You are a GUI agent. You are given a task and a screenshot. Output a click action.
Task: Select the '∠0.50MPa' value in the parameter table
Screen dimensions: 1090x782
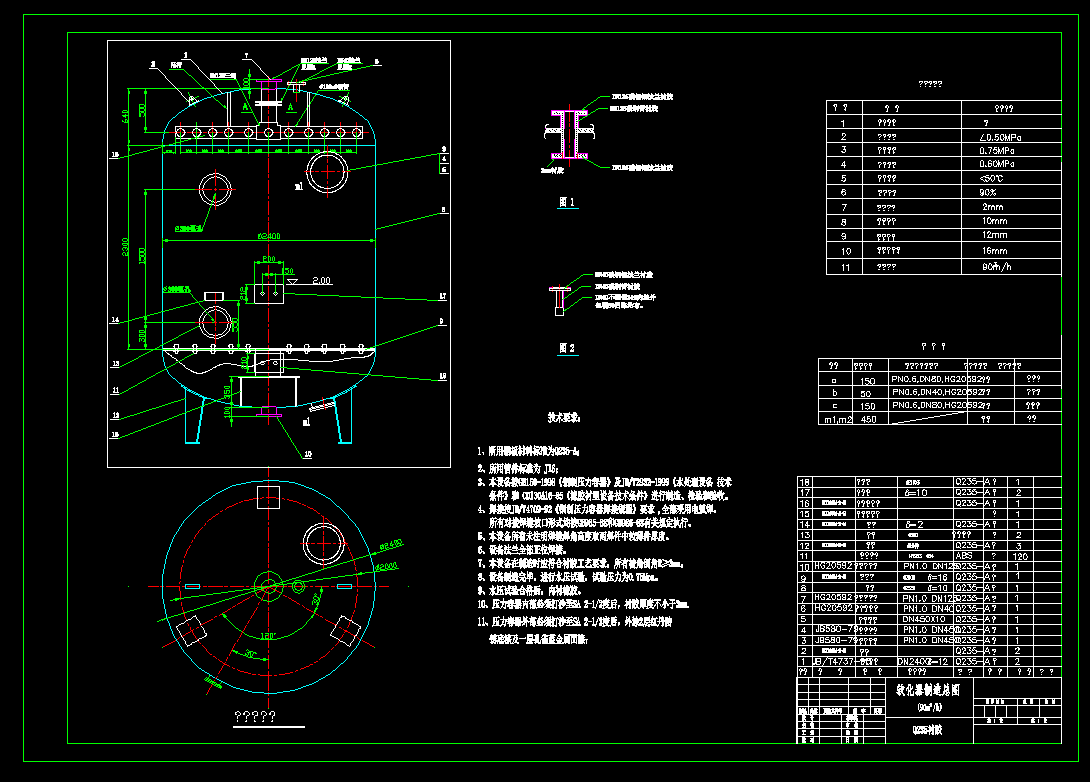1000,137
